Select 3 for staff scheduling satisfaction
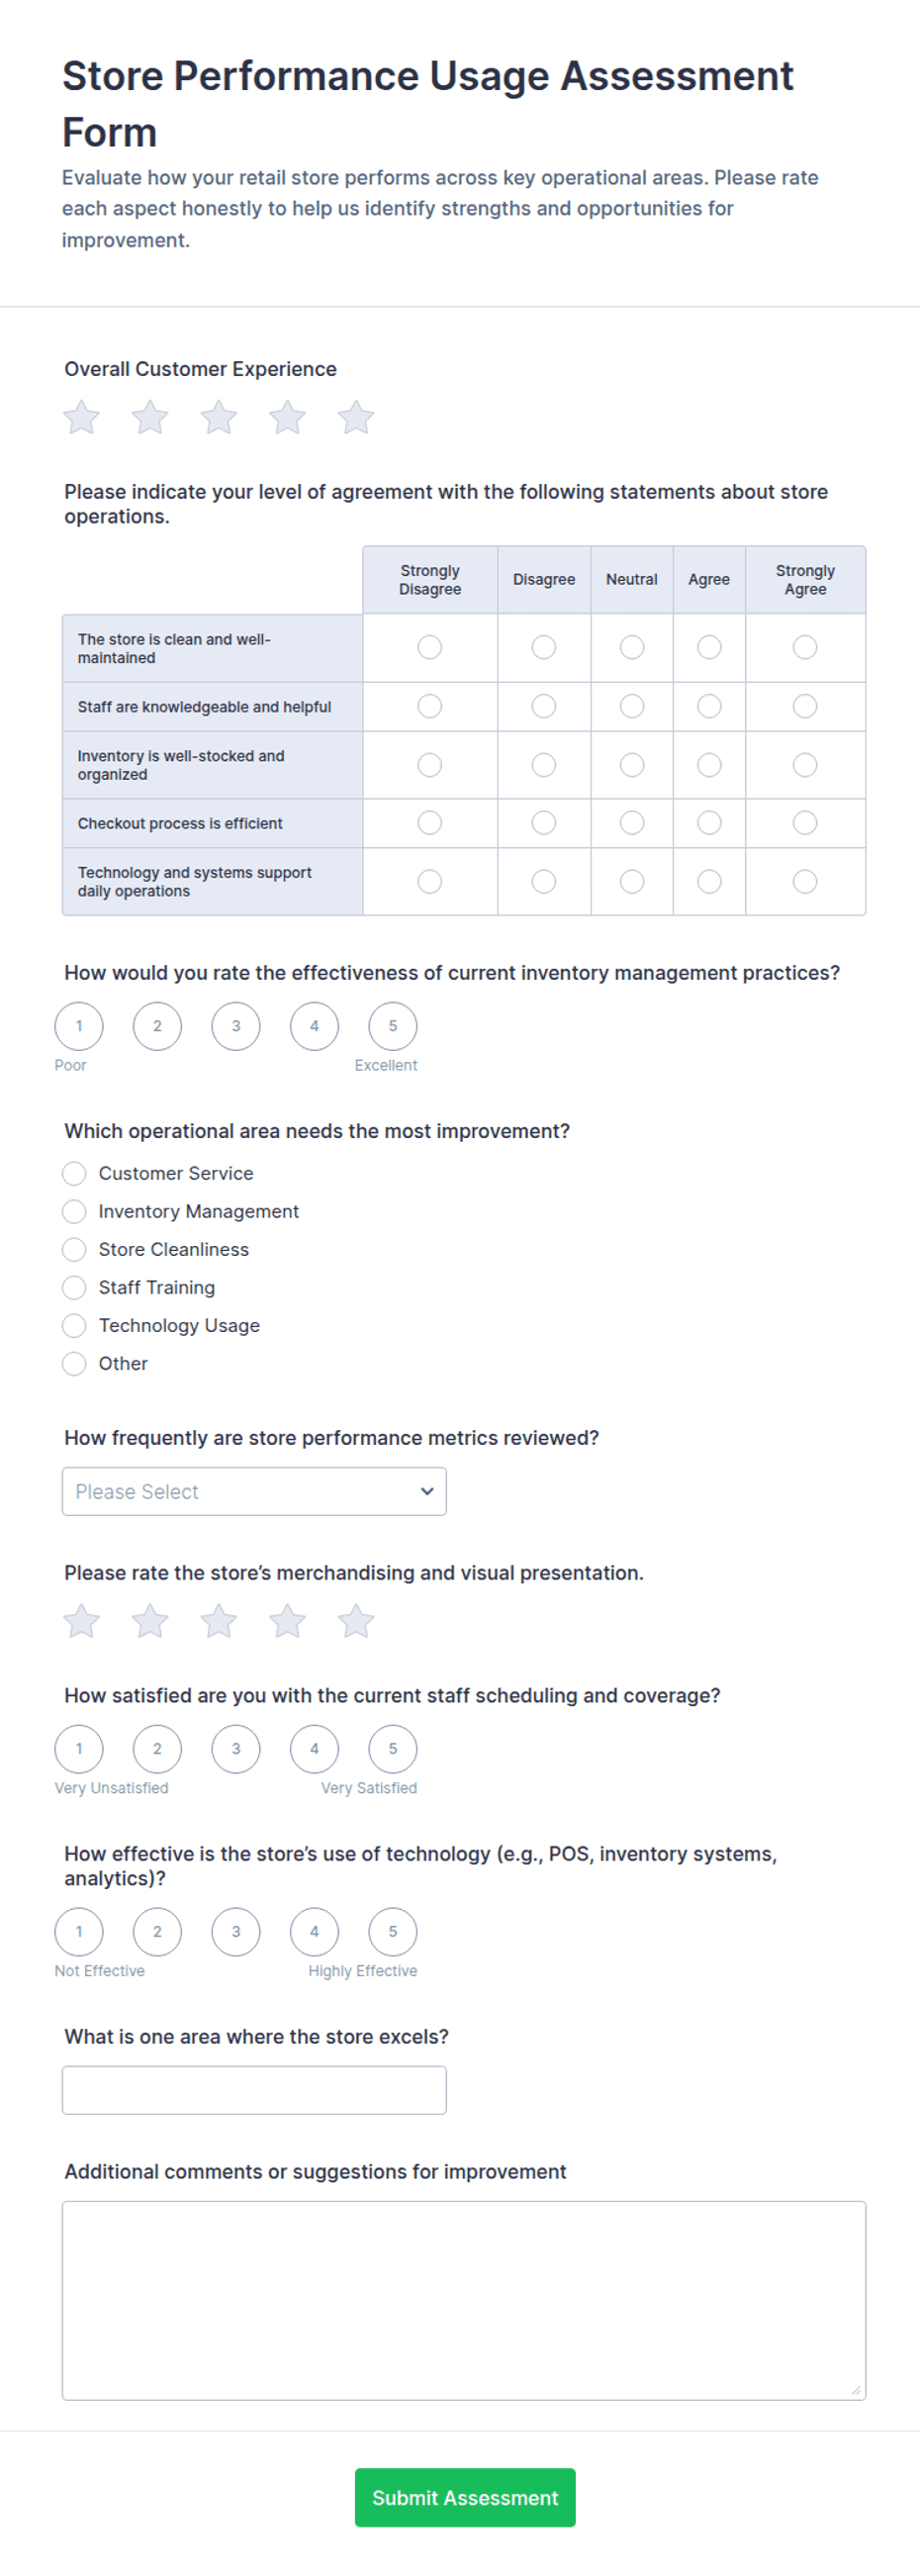Screen dimensions: 920x2576 [236, 1748]
